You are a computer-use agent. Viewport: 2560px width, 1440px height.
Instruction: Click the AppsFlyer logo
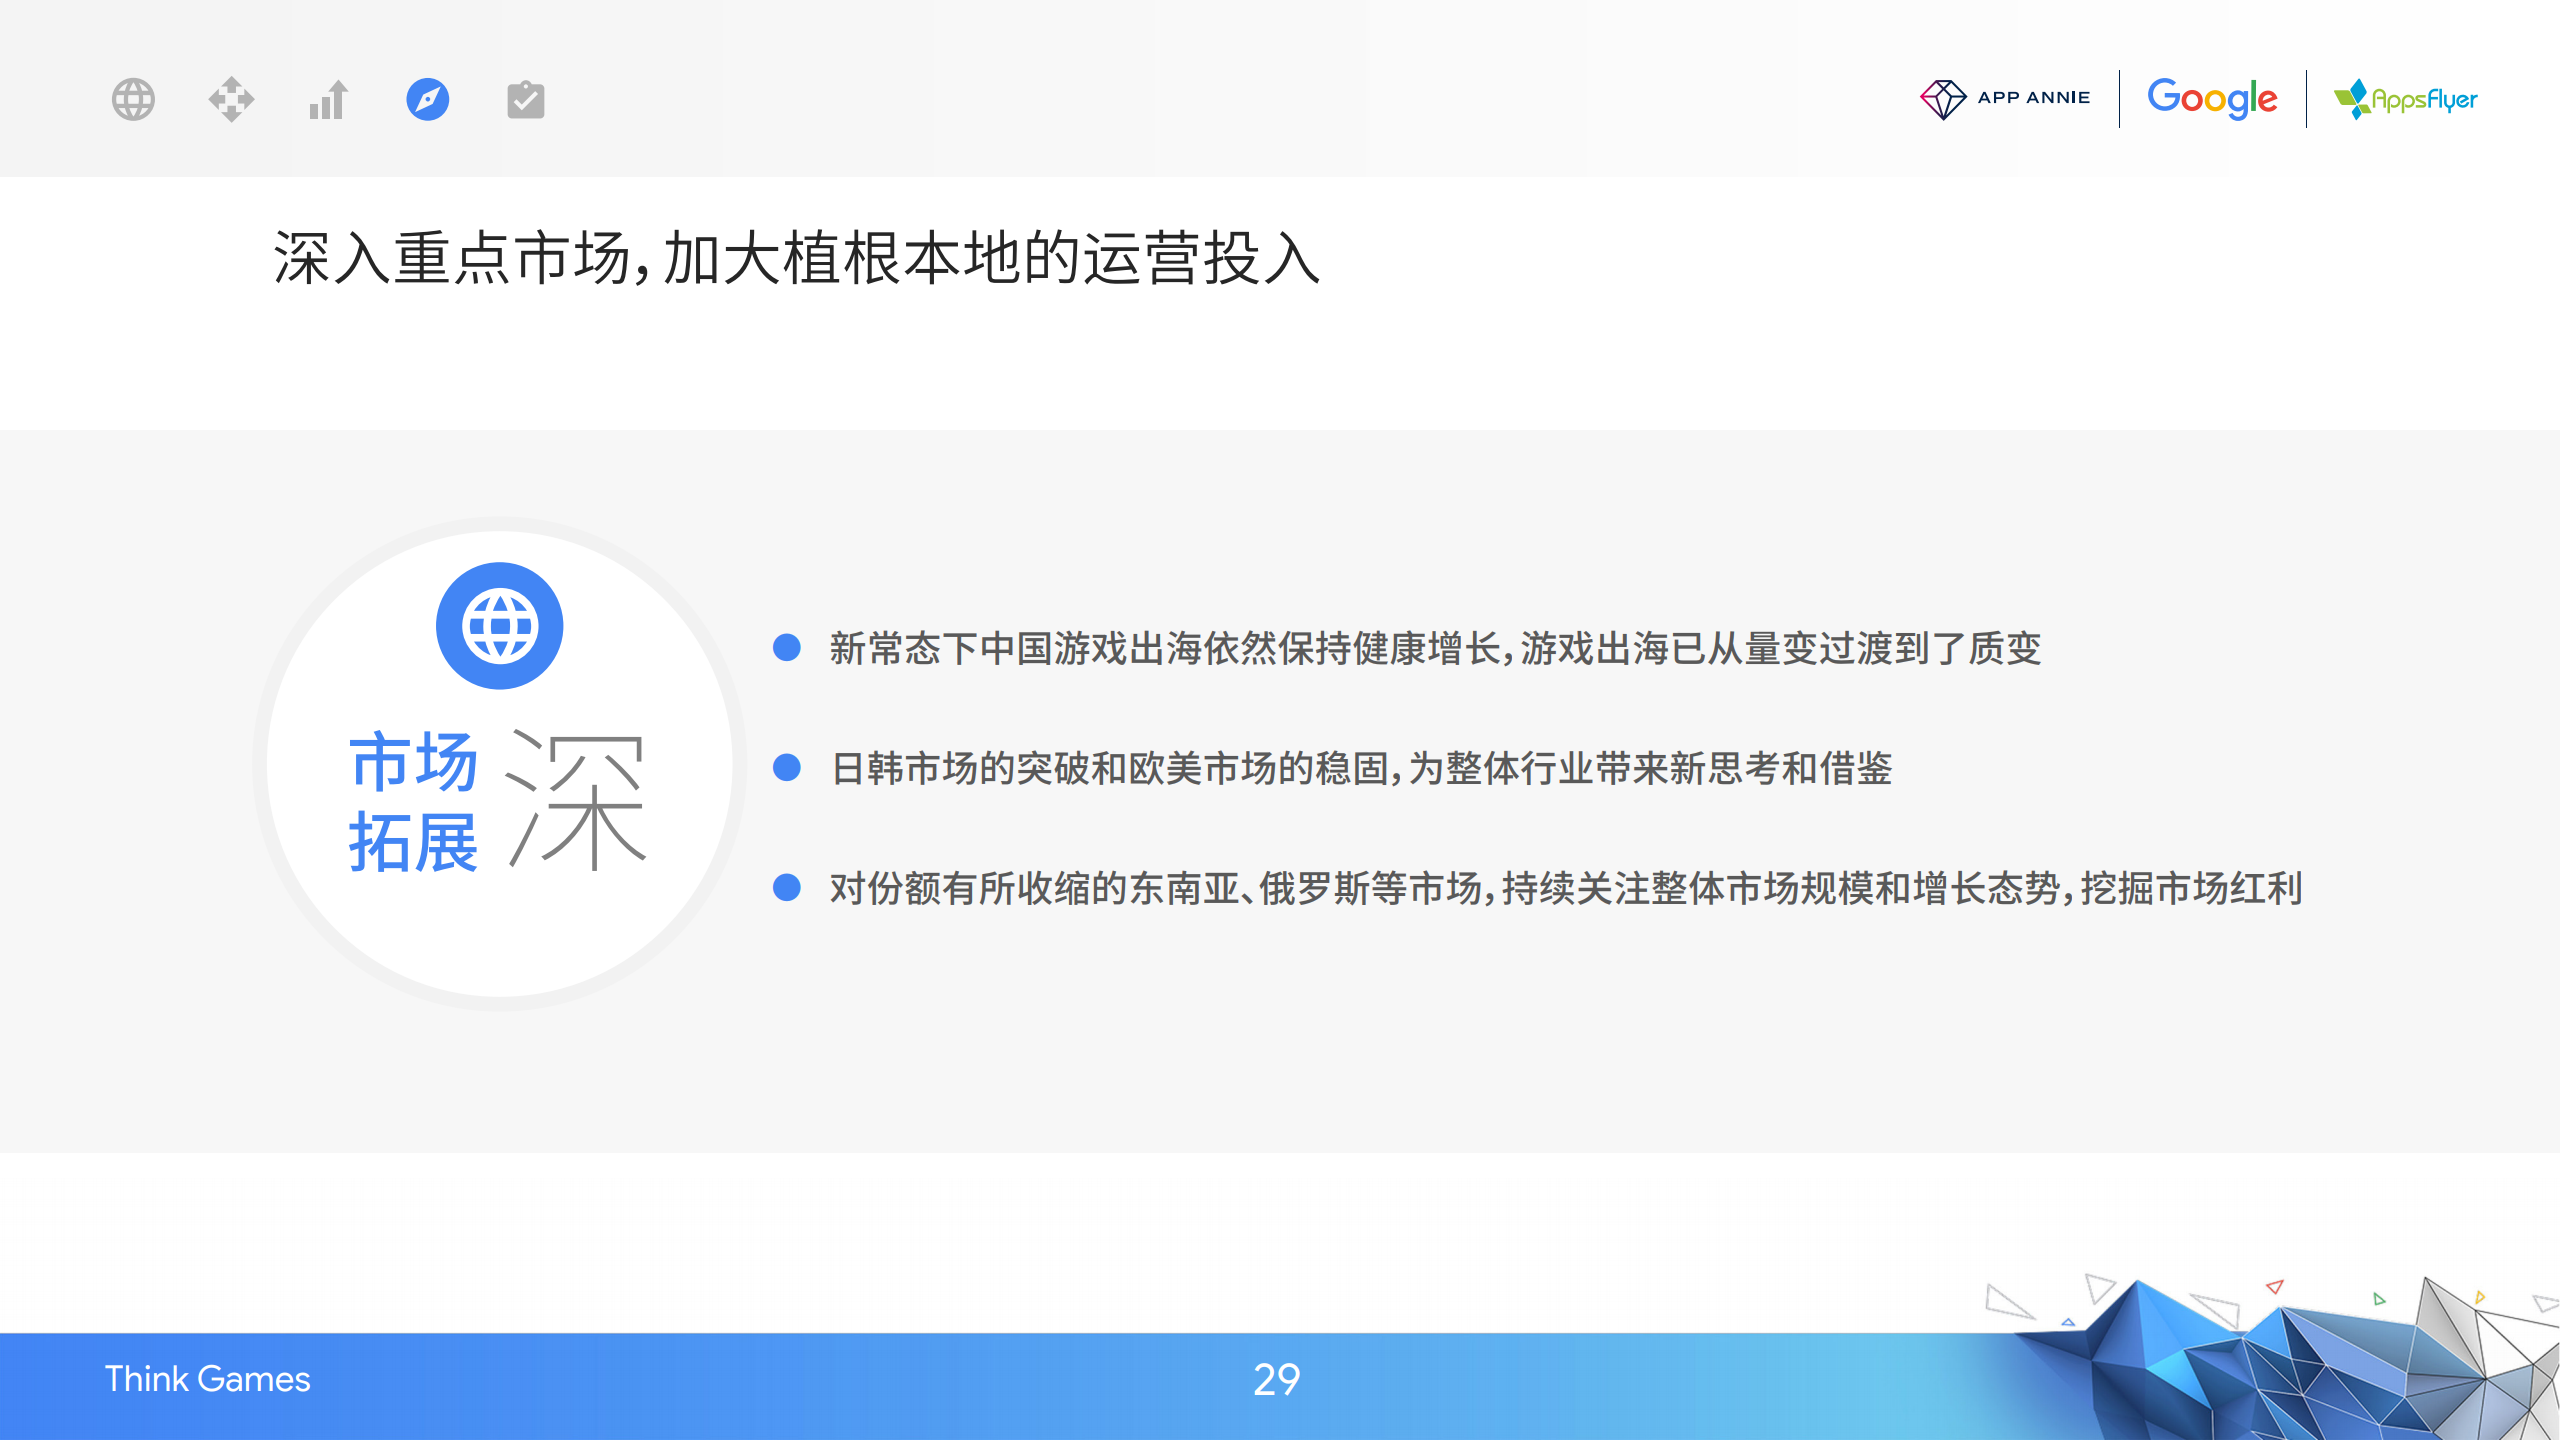(x=2405, y=99)
